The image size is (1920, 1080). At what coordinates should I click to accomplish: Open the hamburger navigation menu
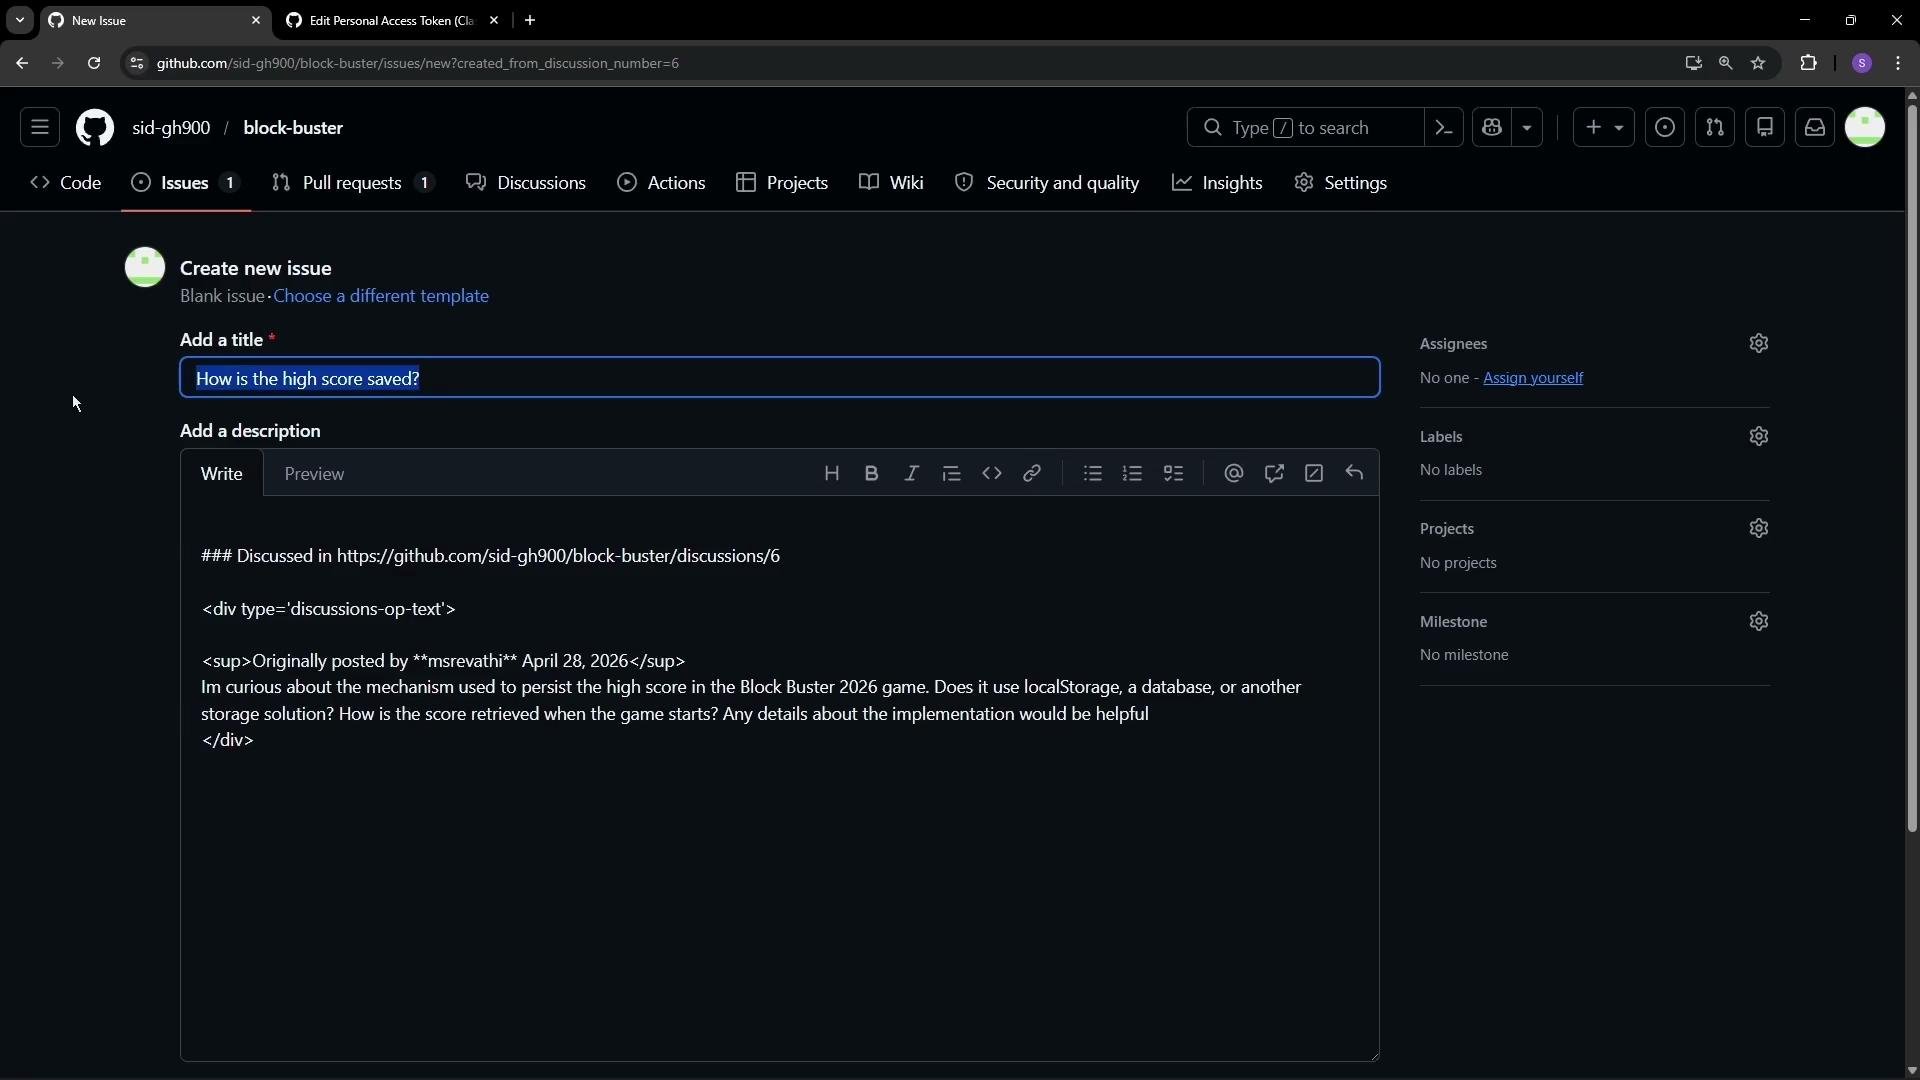click(40, 128)
